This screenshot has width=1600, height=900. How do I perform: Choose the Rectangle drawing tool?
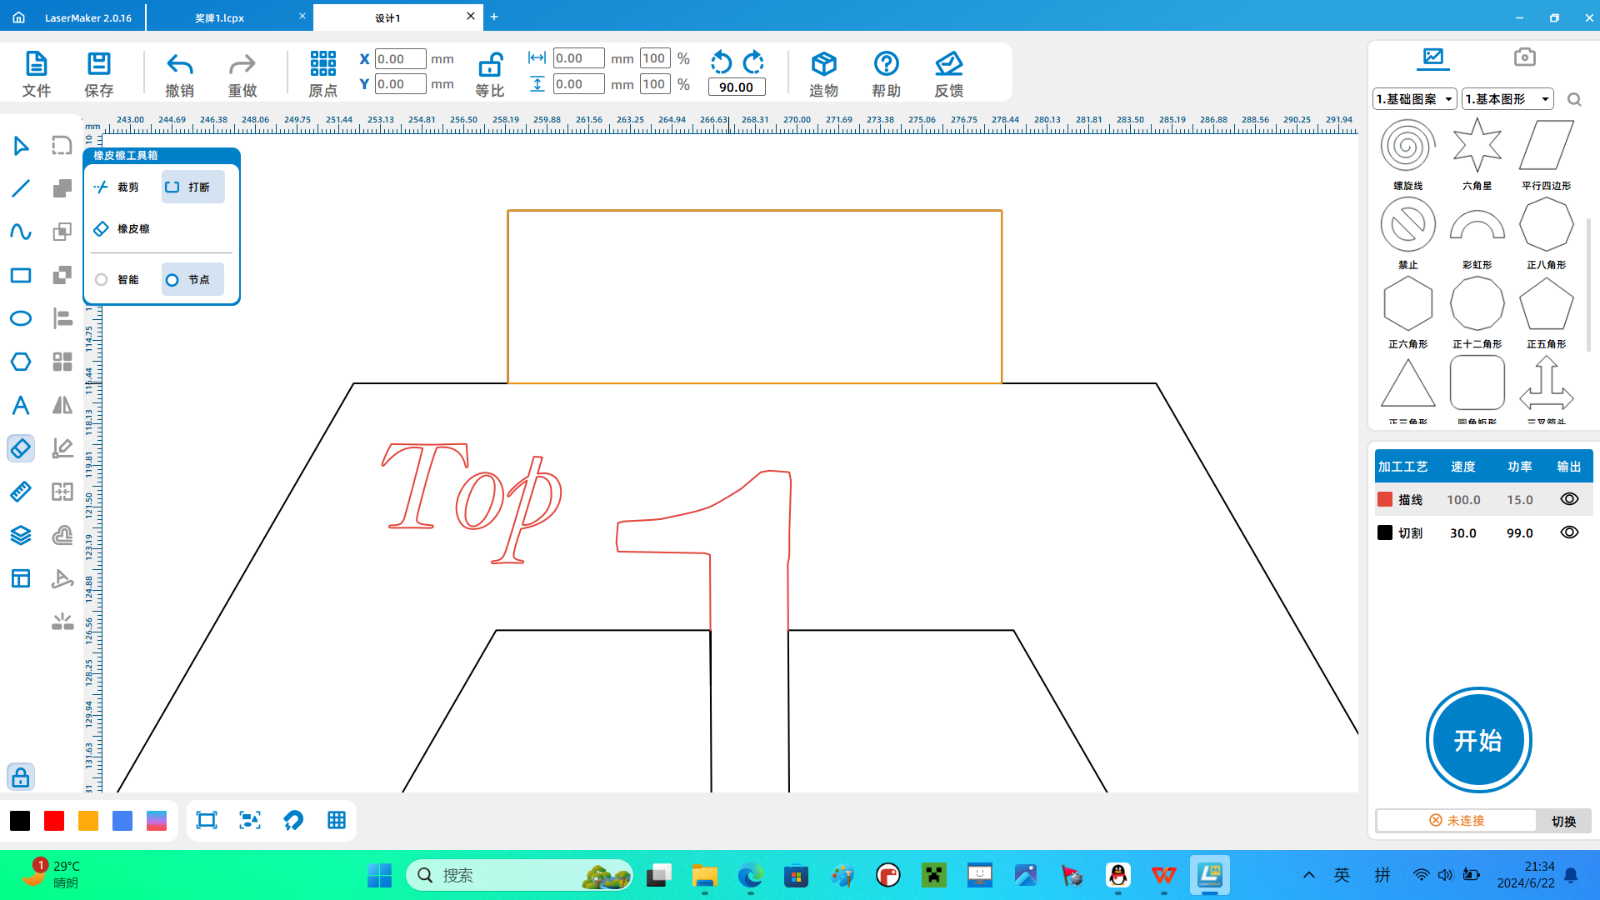20,275
